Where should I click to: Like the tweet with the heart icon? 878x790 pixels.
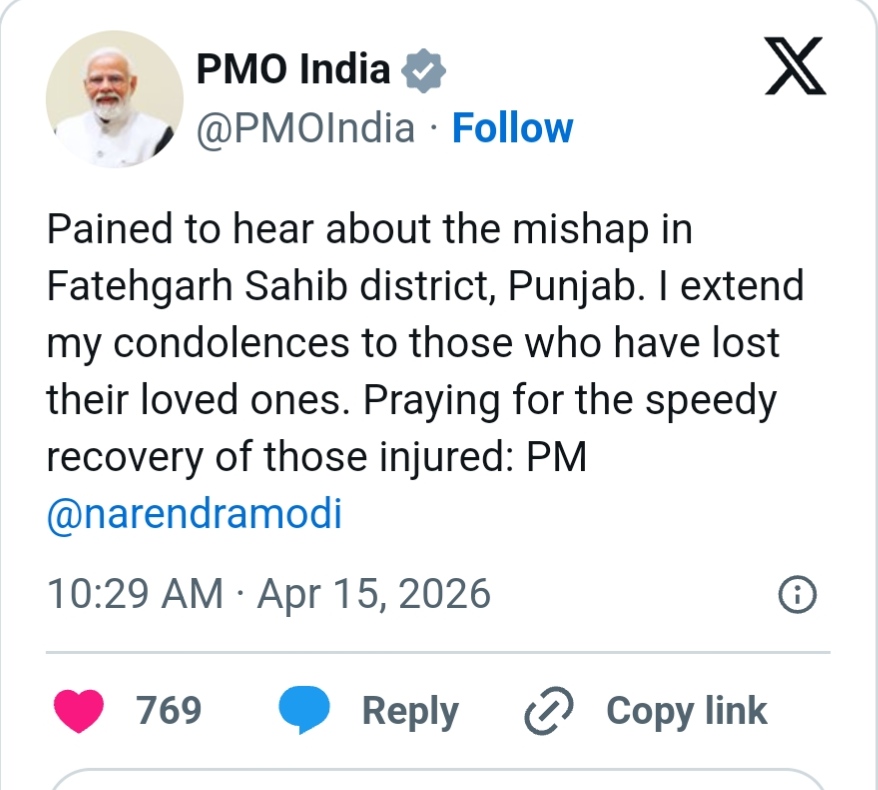click(78, 711)
